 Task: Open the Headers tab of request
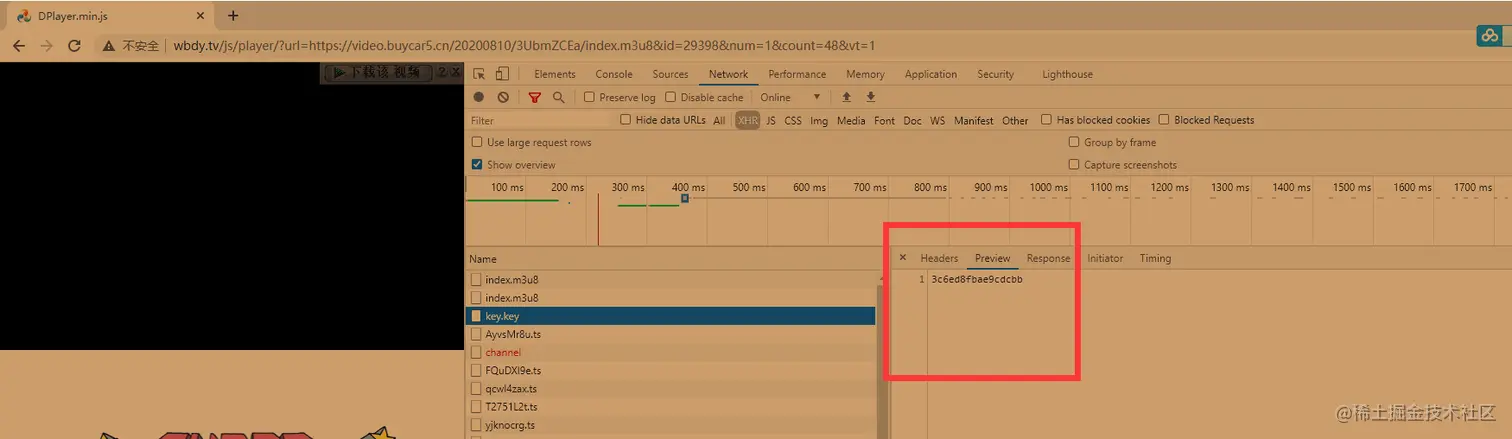pyautogui.click(x=939, y=258)
